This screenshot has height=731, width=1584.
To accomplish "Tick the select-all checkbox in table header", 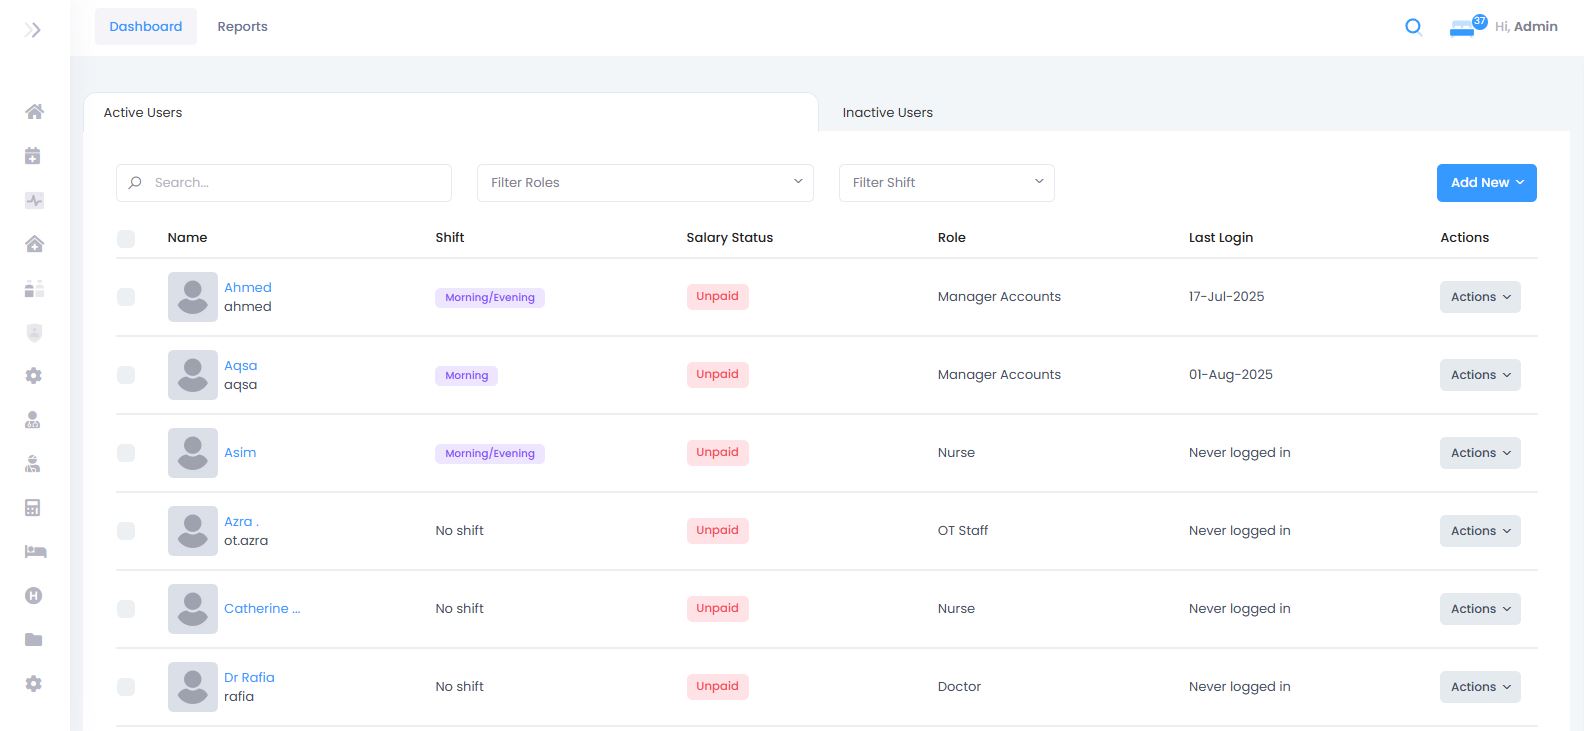I will tap(126, 238).
